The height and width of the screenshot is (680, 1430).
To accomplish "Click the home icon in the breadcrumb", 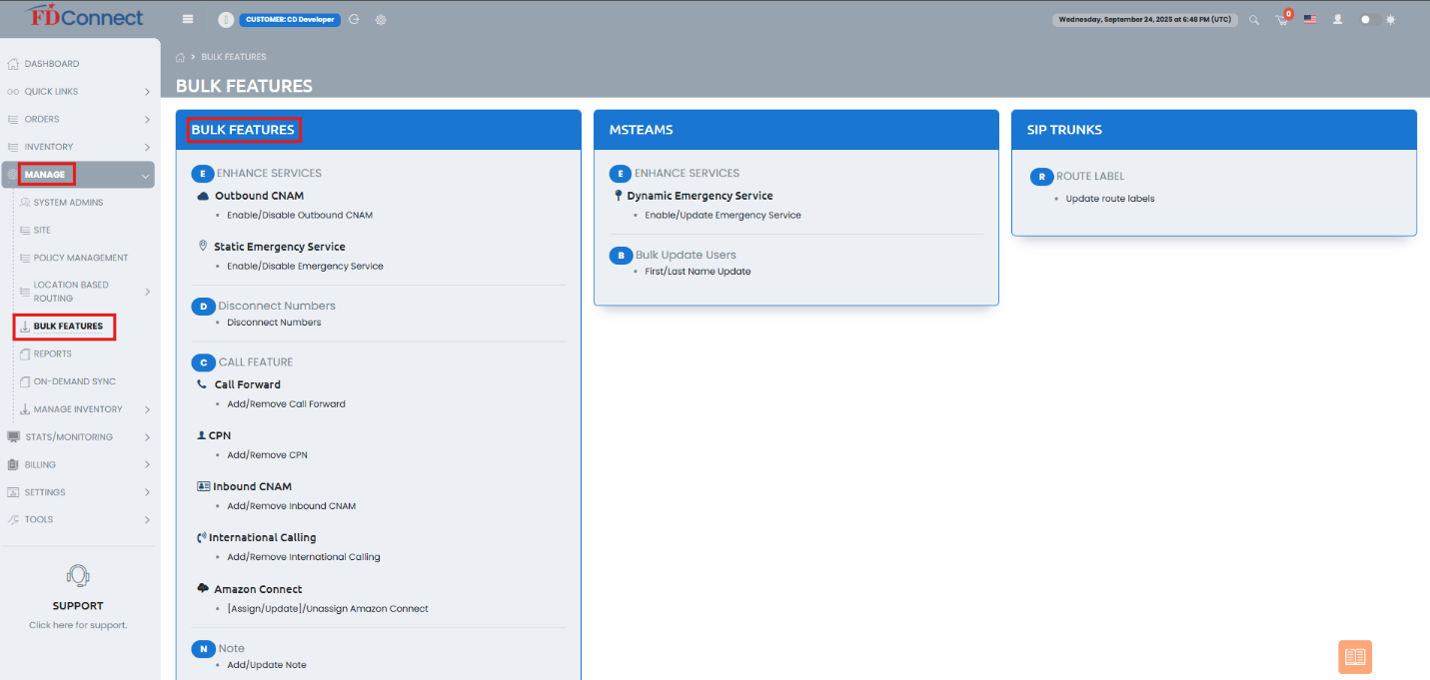I will (181, 57).
